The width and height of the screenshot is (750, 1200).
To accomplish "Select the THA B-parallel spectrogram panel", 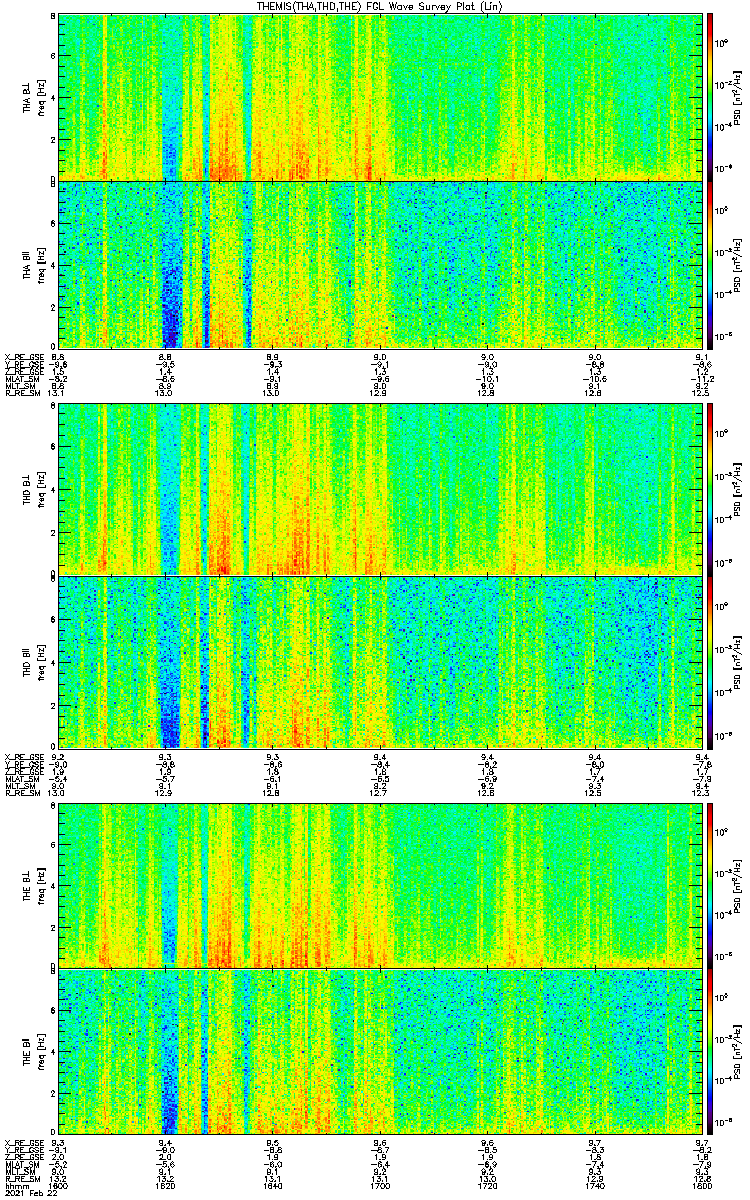I will point(379,264).
